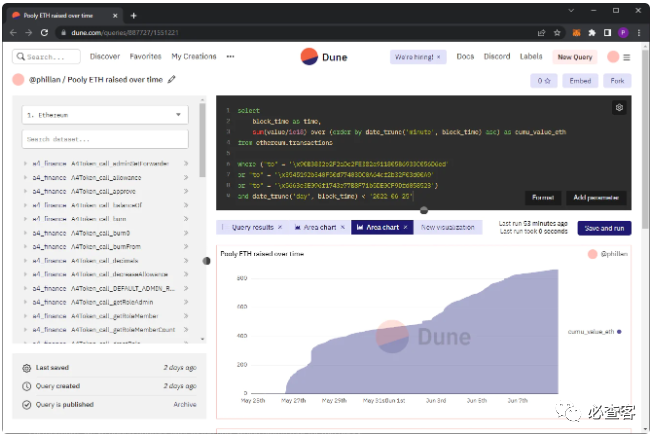Expand A4Token_call_allowance table
Viewport: 656px width, 440px height.
pyautogui.click(x=25, y=178)
